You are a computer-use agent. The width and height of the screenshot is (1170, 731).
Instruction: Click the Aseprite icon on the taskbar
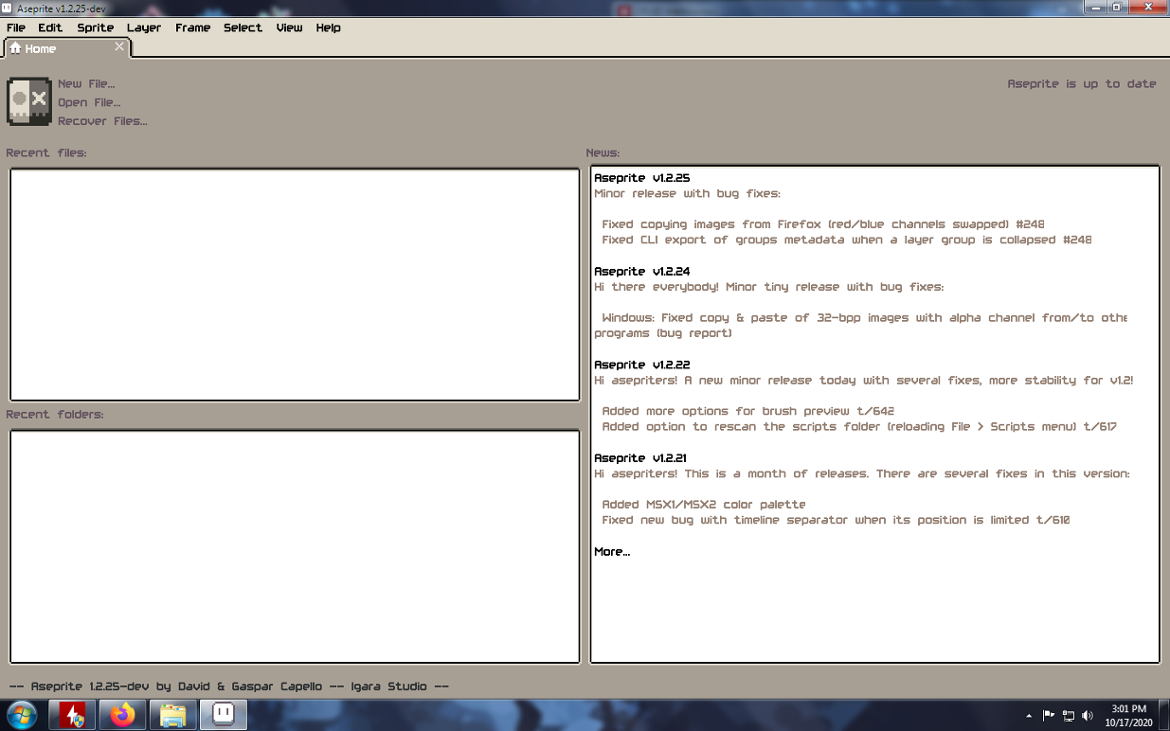click(x=222, y=714)
